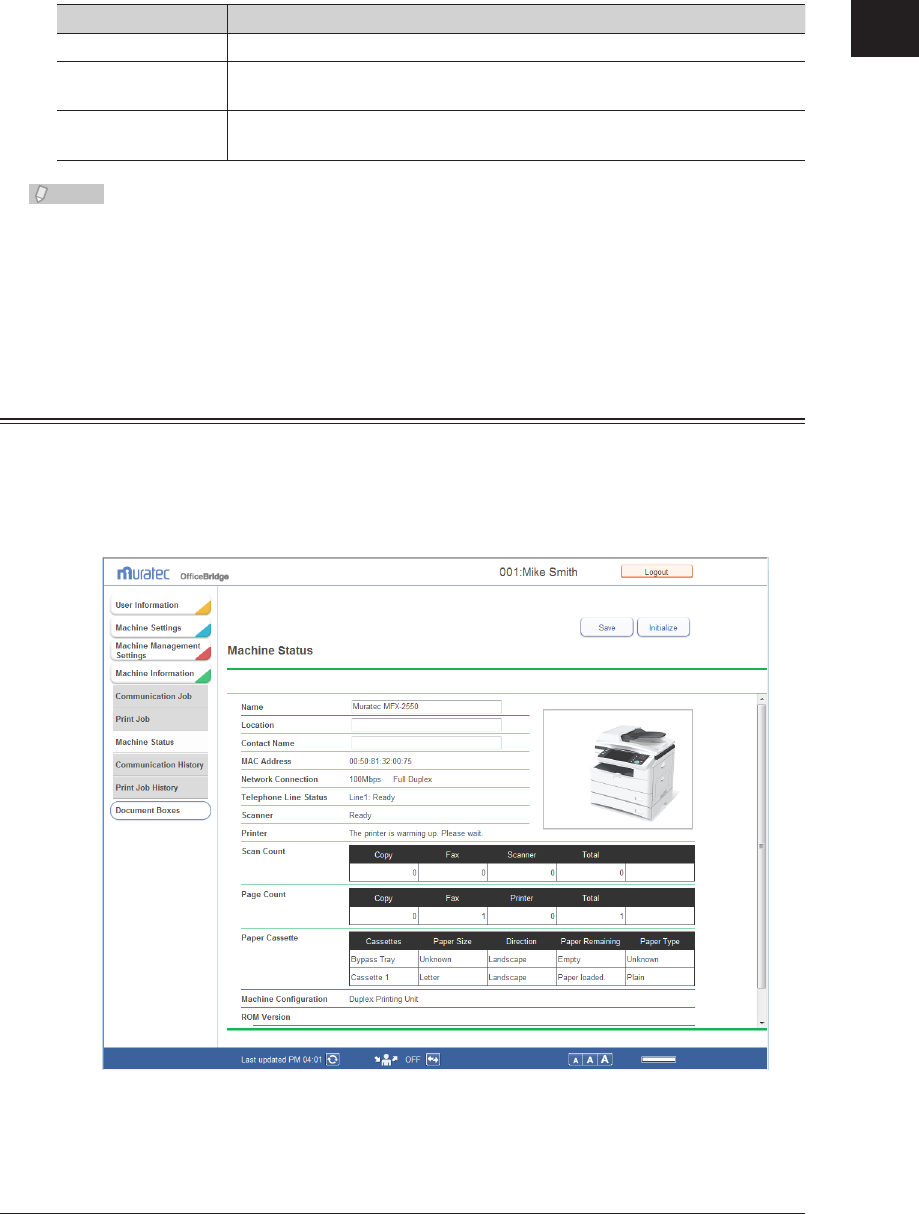Click the Cassette 1 row cell
This screenshot has width=919, height=1214.
coord(384,977)
